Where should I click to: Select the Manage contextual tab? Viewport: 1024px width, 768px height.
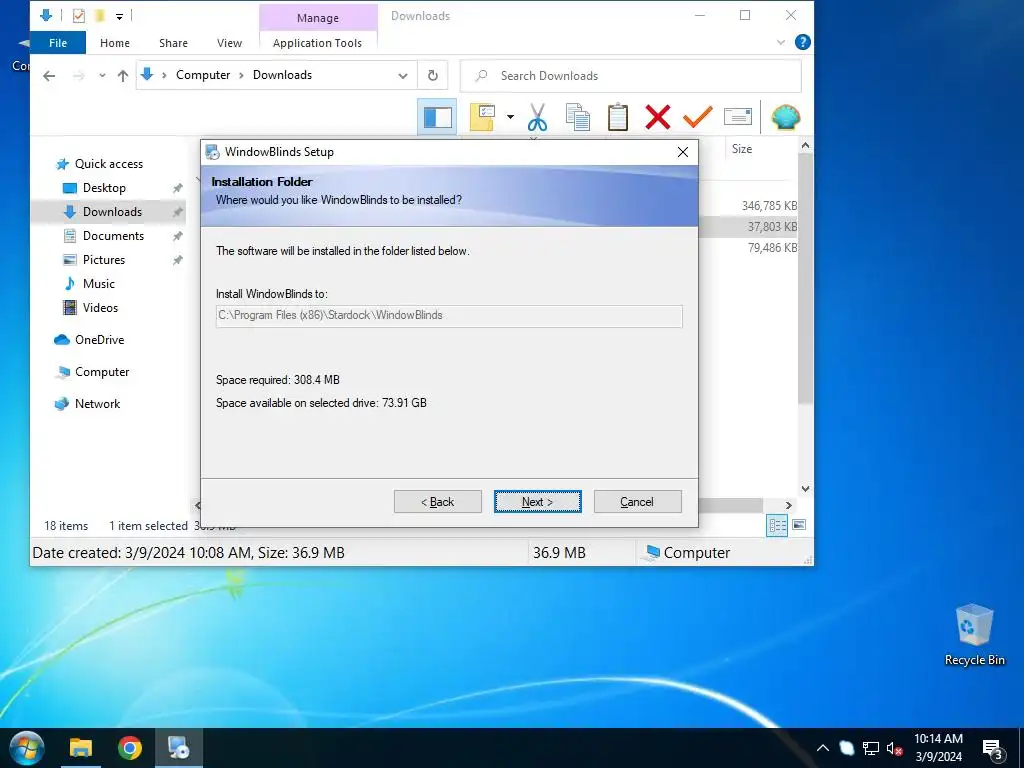click(x=318, y=18)
